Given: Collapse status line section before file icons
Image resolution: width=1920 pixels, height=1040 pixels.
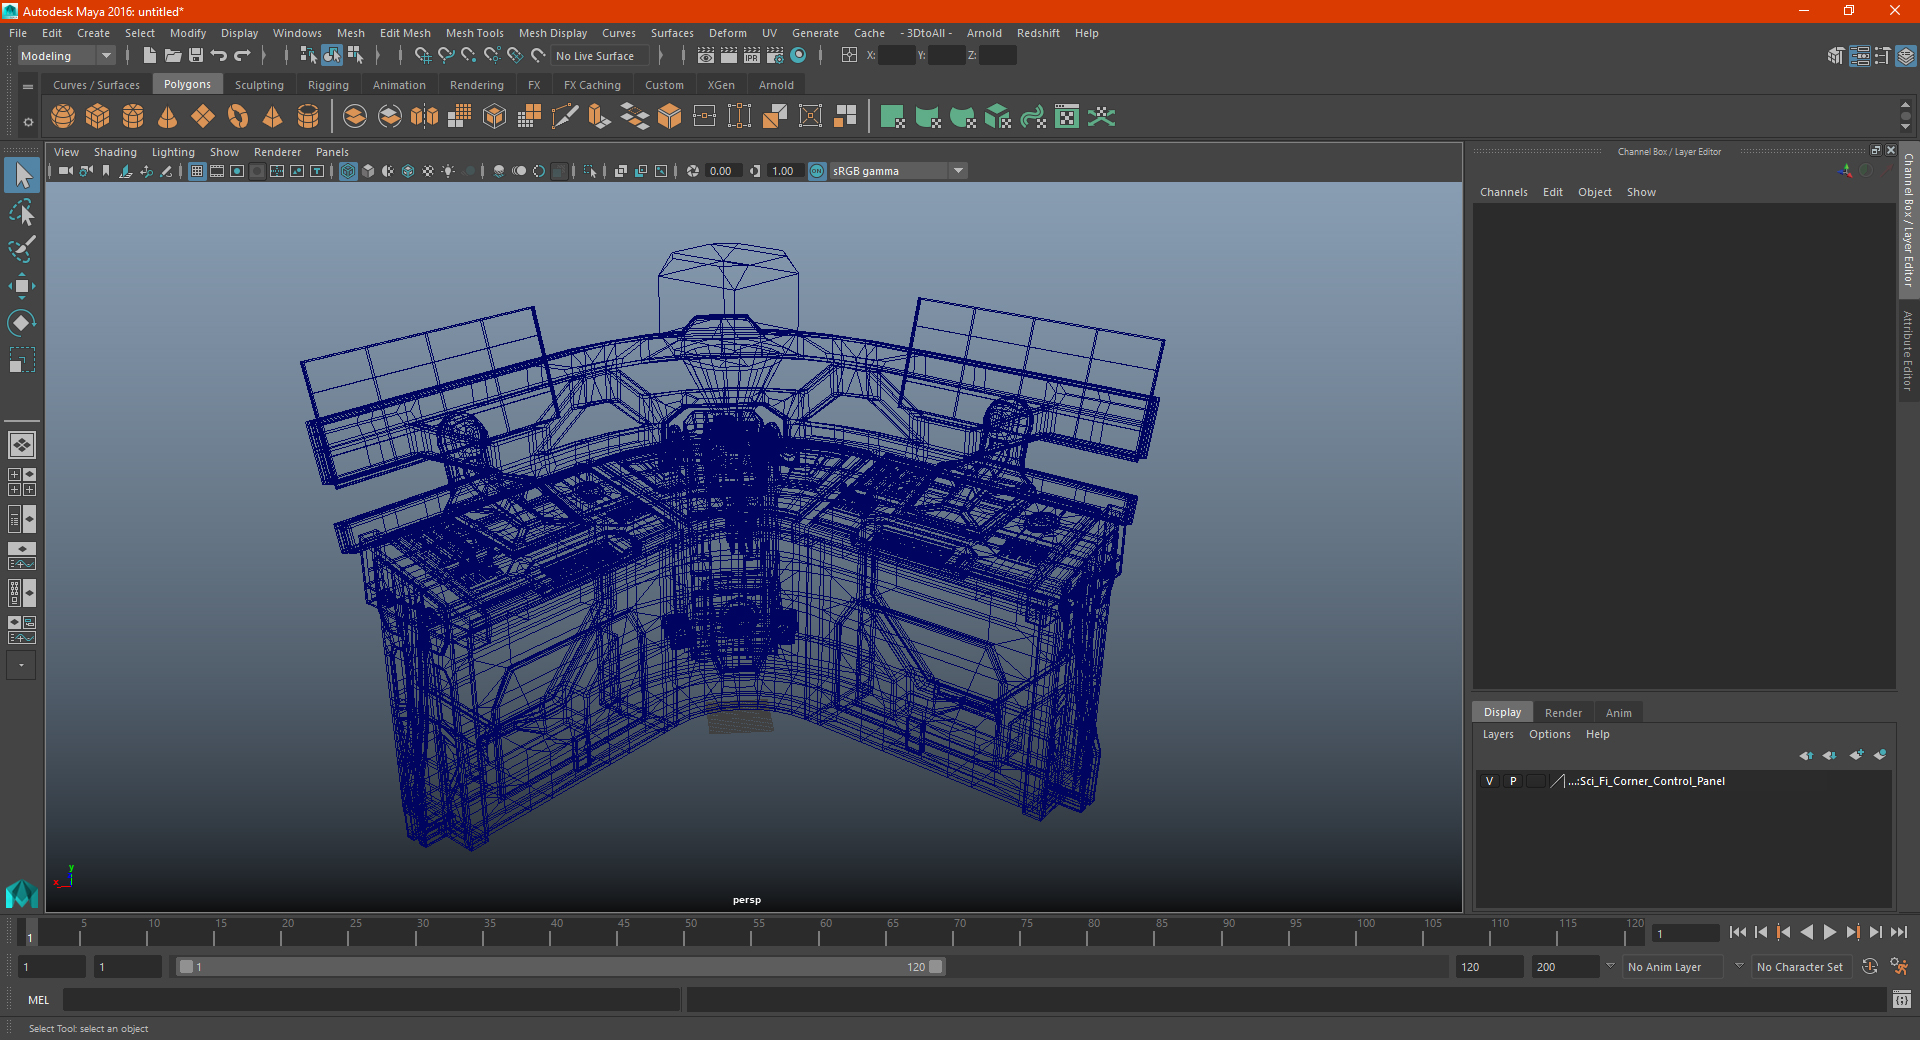Looking at the screenshot, I should tap(128, 56).
